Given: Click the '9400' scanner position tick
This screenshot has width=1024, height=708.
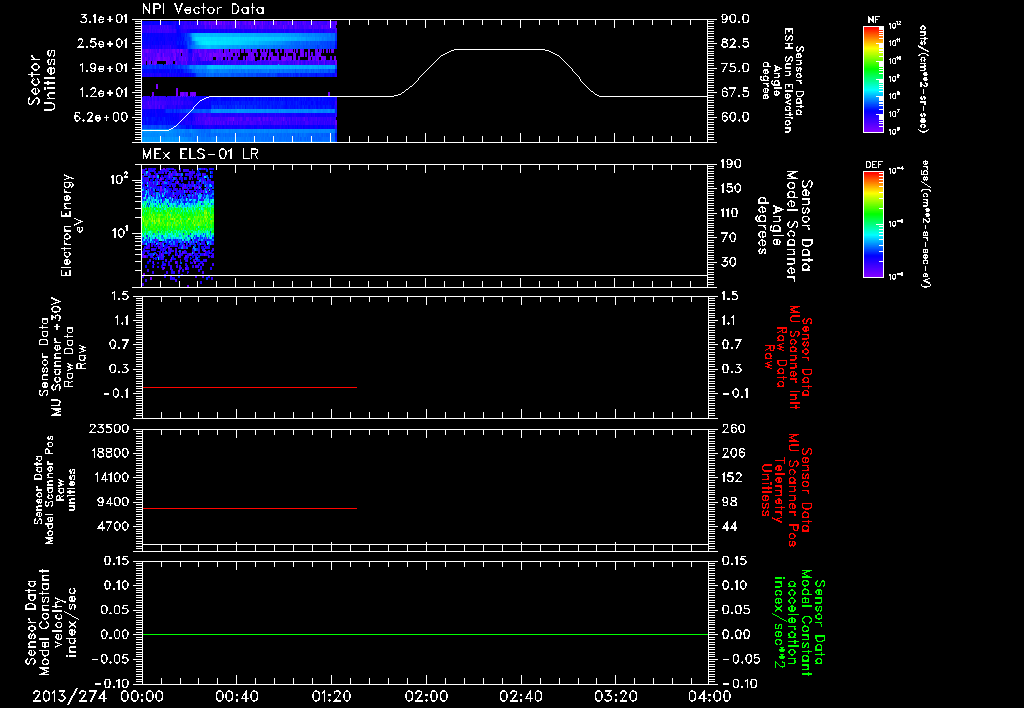Looking at the screenshot, I should (113, 502).
